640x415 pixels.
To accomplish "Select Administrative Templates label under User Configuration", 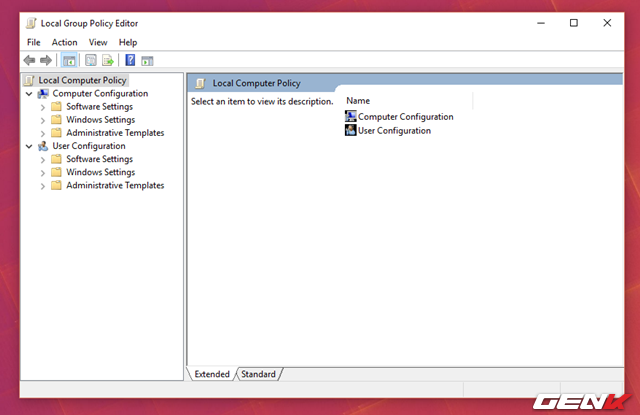I will point(115,185).
